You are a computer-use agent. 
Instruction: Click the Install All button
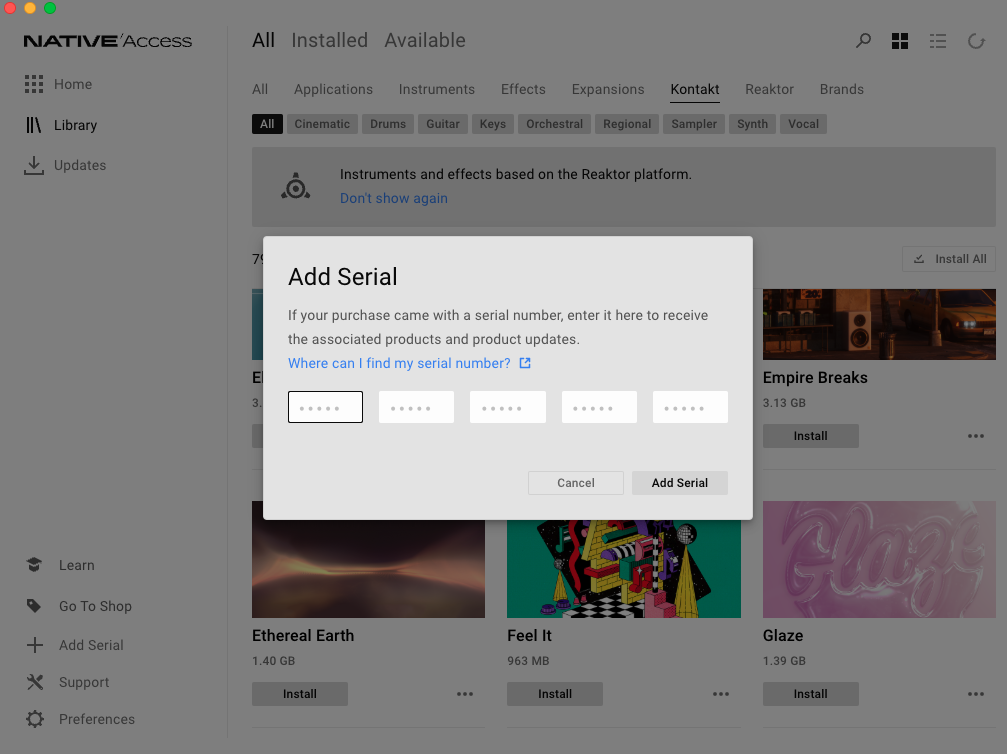949,259
